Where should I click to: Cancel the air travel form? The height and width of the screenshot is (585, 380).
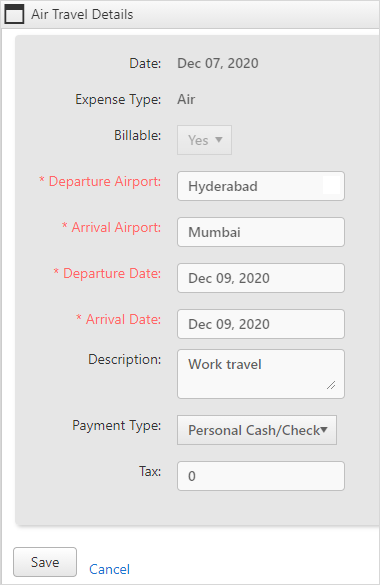109,569
